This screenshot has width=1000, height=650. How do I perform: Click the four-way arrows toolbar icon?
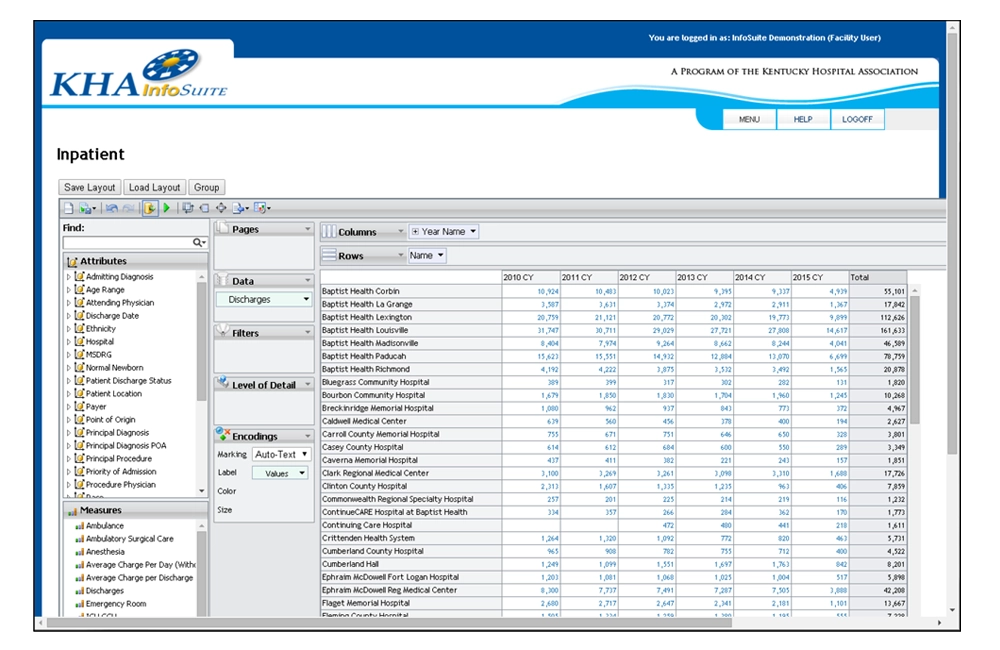coord(220,208)
